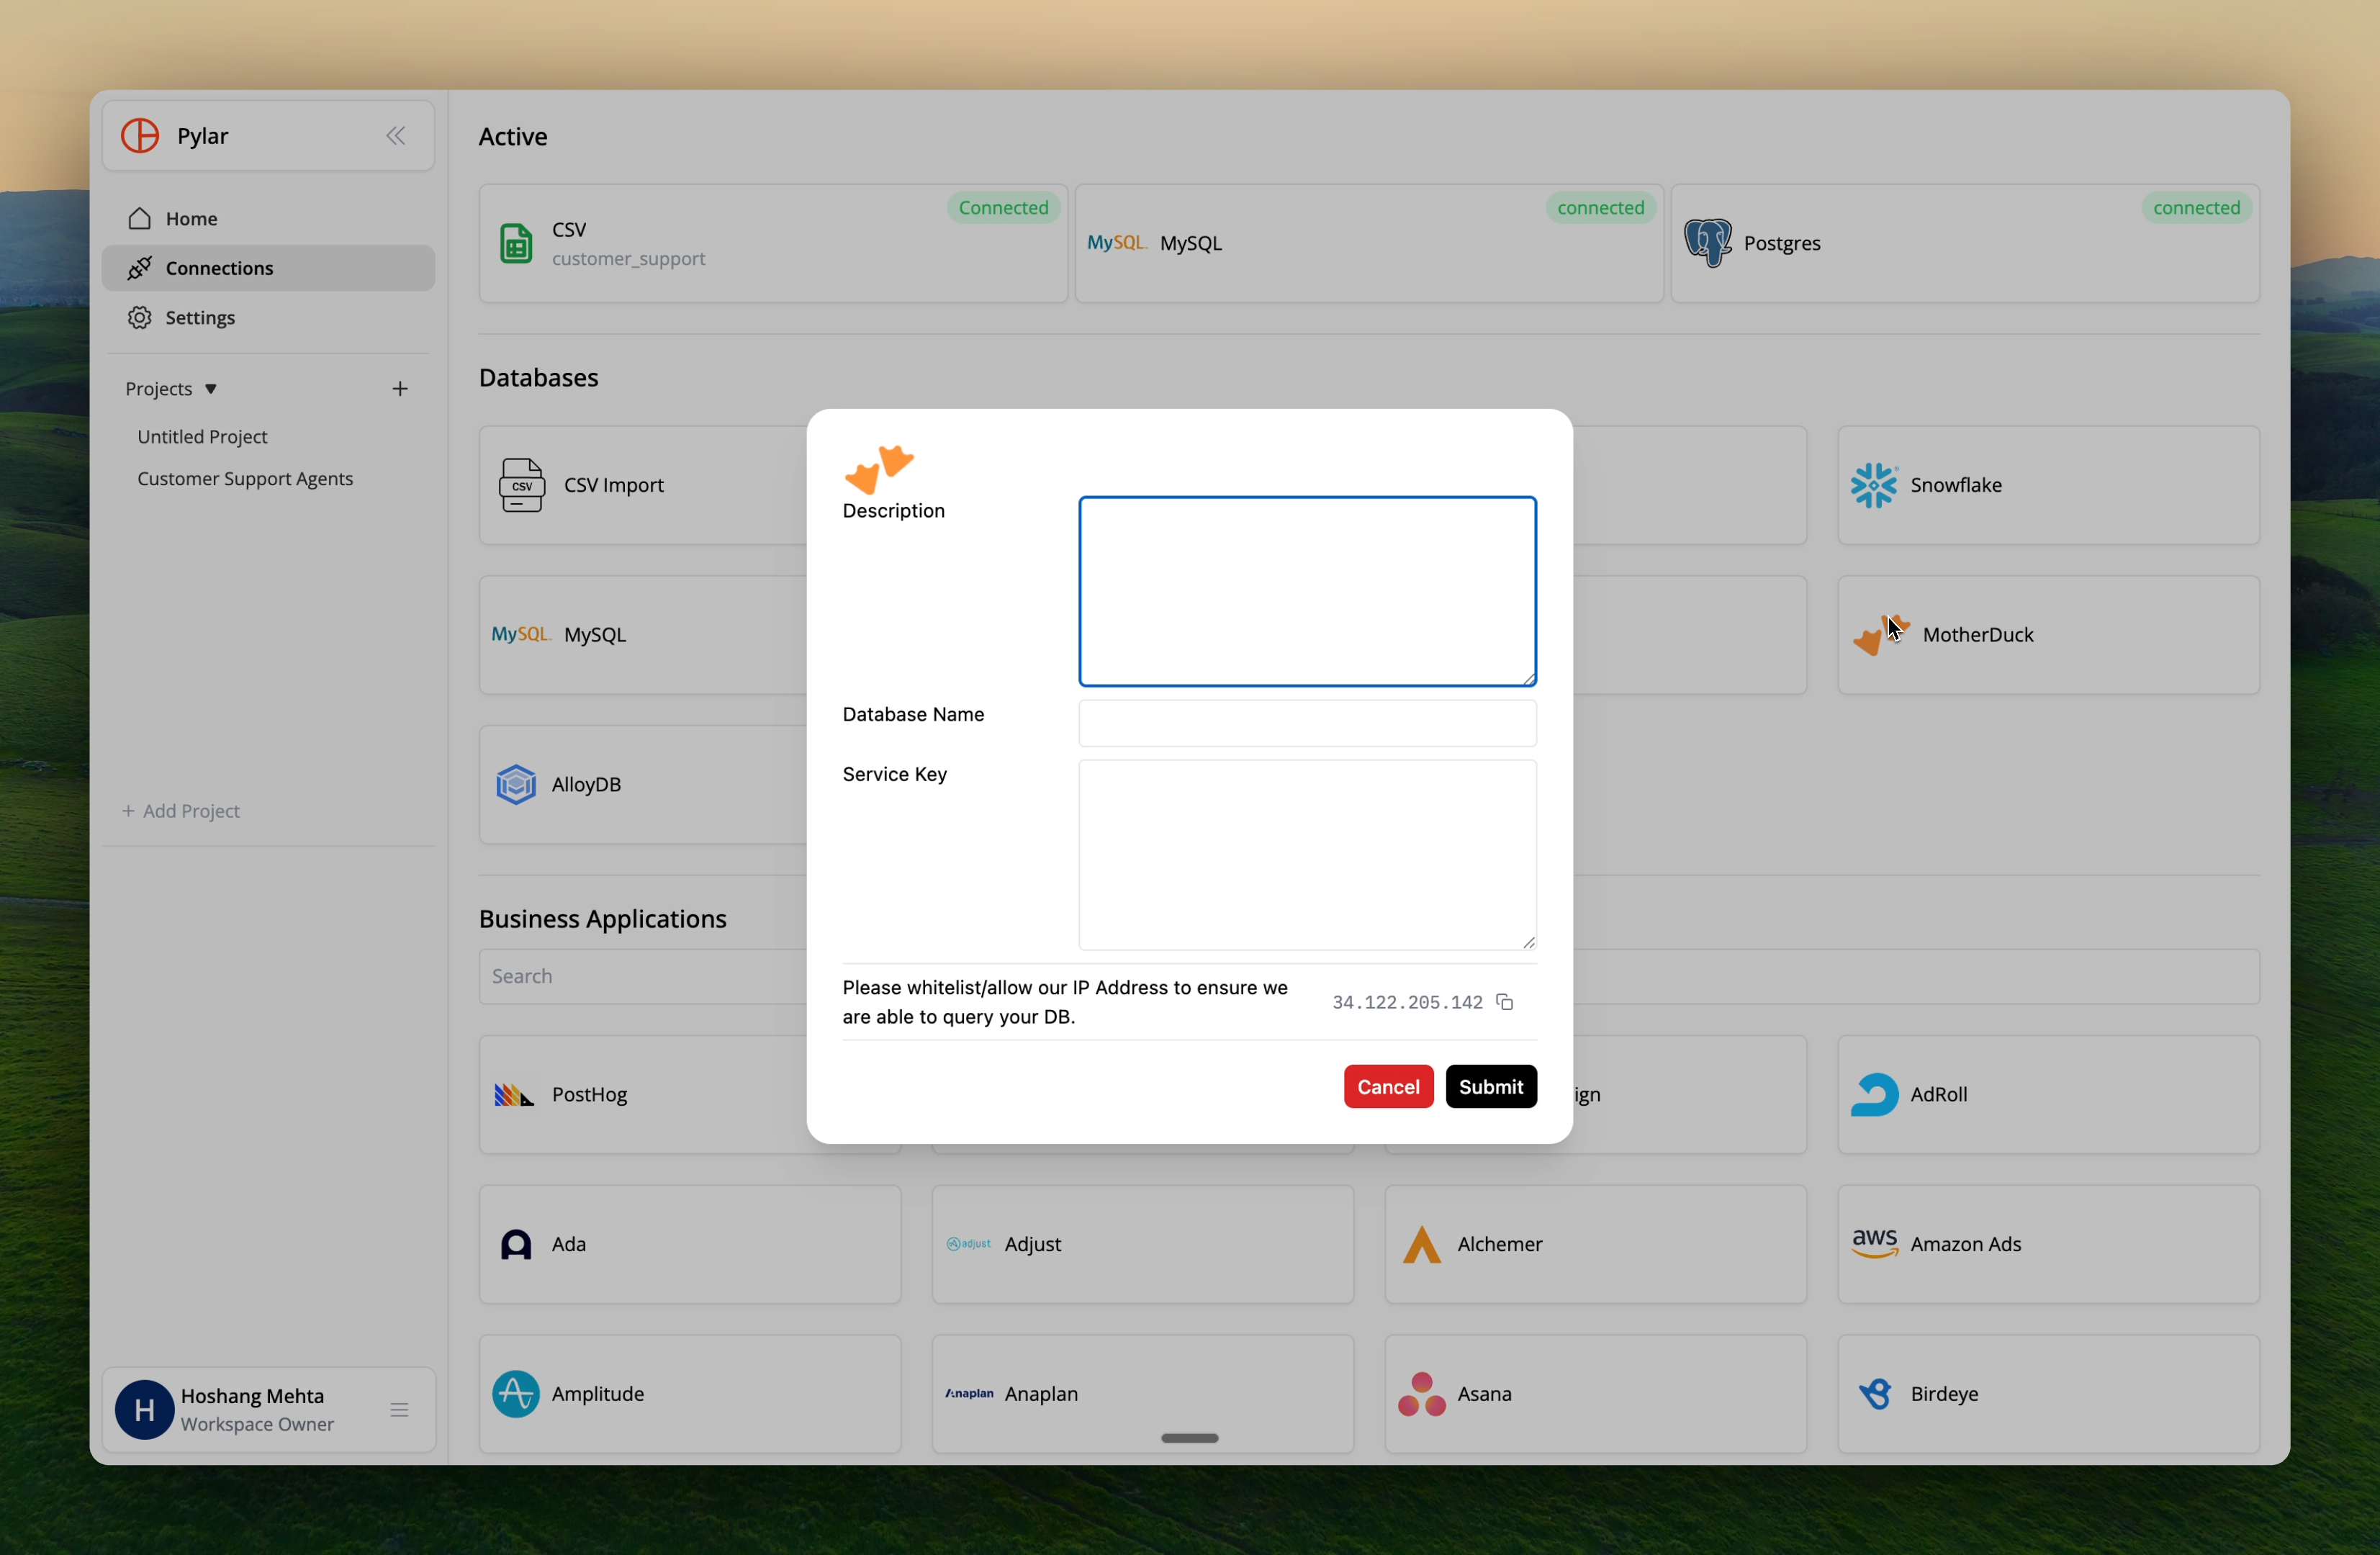This screenshot has width=2380, height=1555.
Task: Submit the new database connection
Action: 1490,1087
